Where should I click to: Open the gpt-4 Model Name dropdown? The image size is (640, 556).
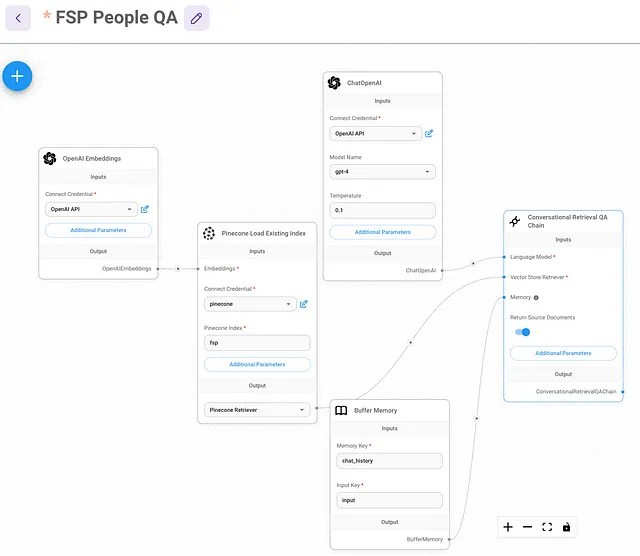pyautogui.click(x=382, y=172)
